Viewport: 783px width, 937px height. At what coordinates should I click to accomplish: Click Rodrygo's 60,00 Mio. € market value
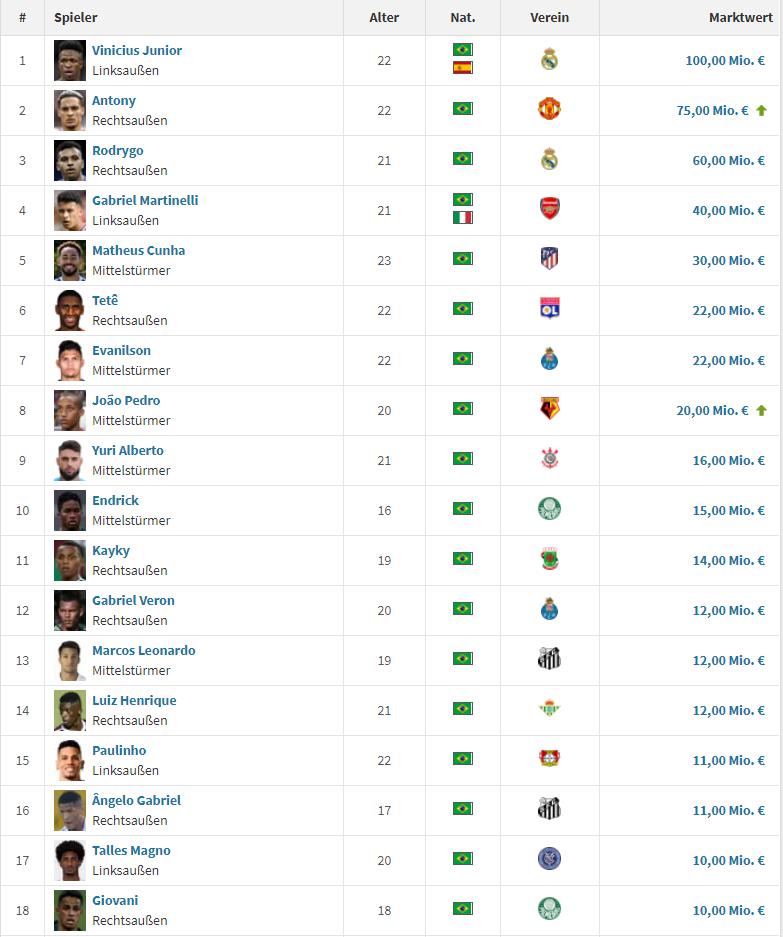(728, 160)
